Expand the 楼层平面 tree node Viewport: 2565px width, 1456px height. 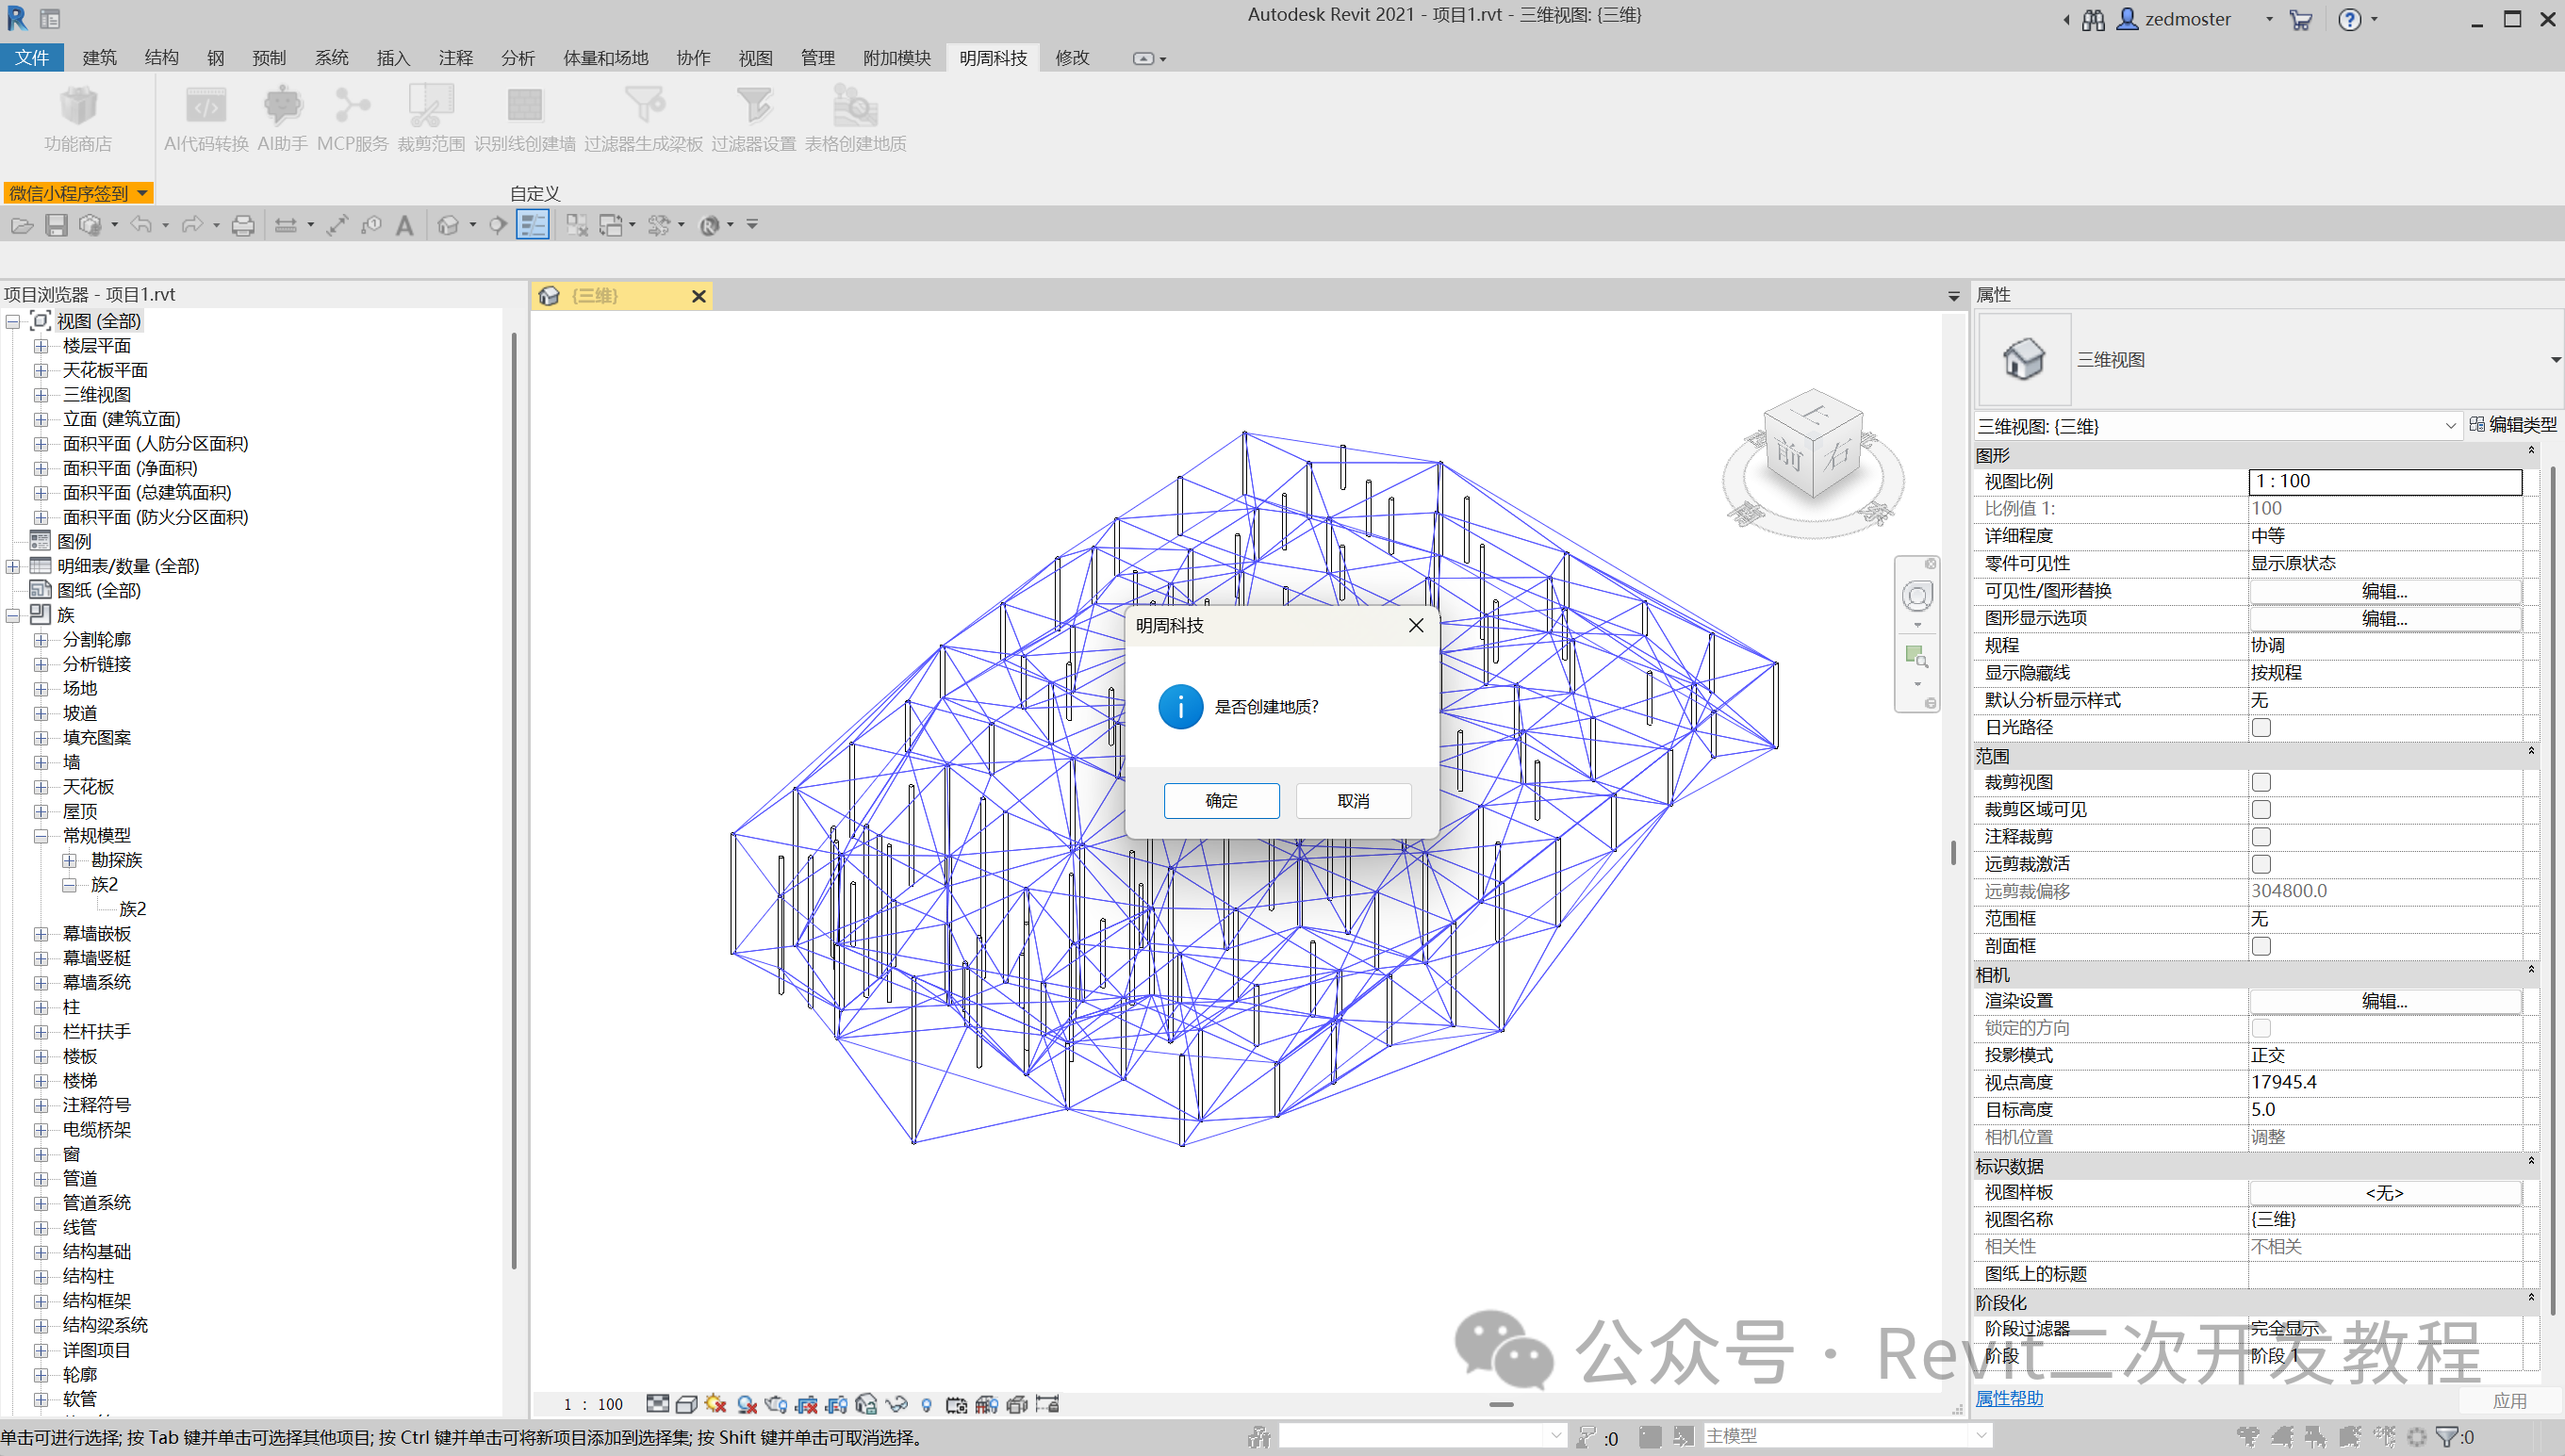click(x=41, y=346)
